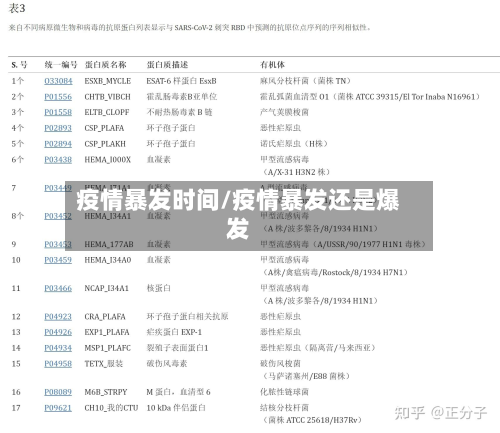The height and width of the screenshot is (433, 500).
Task: Select the 10 kDa 伴侣蛋白 description cell
Action: (x=176, y=408)
